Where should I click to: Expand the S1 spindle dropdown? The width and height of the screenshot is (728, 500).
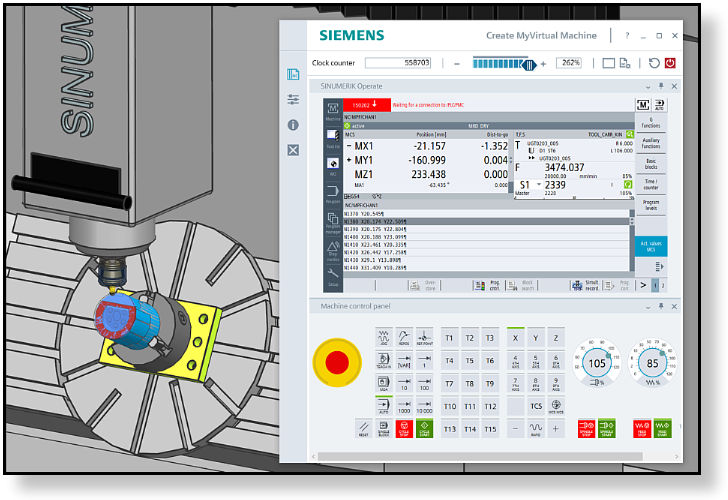[538, 185]
